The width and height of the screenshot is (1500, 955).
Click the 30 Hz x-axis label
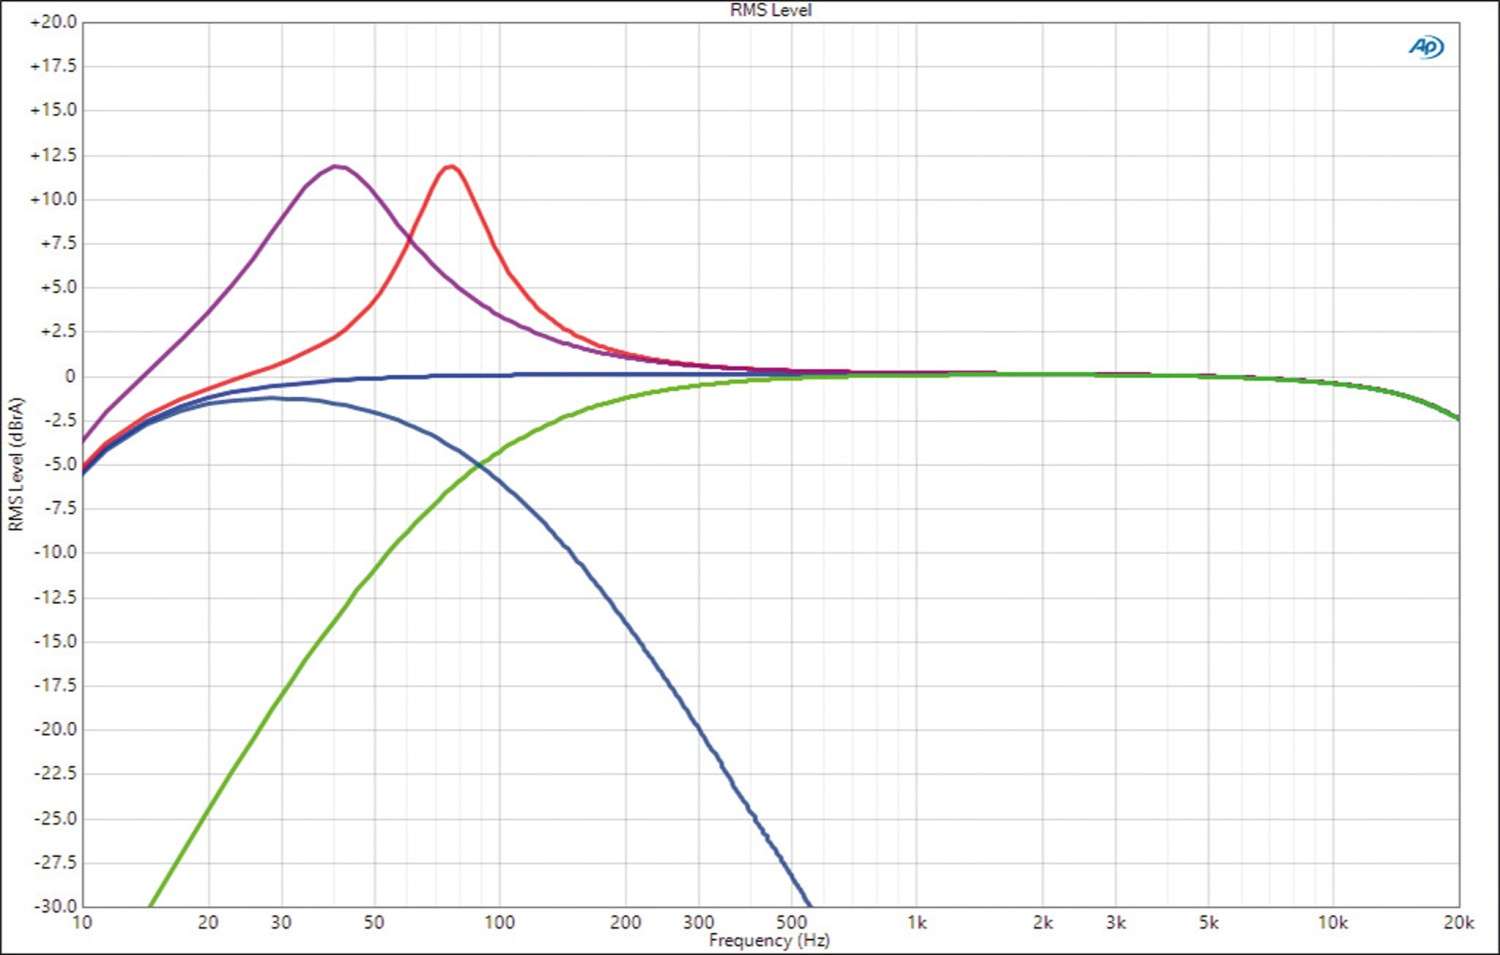tap(281, 922)
